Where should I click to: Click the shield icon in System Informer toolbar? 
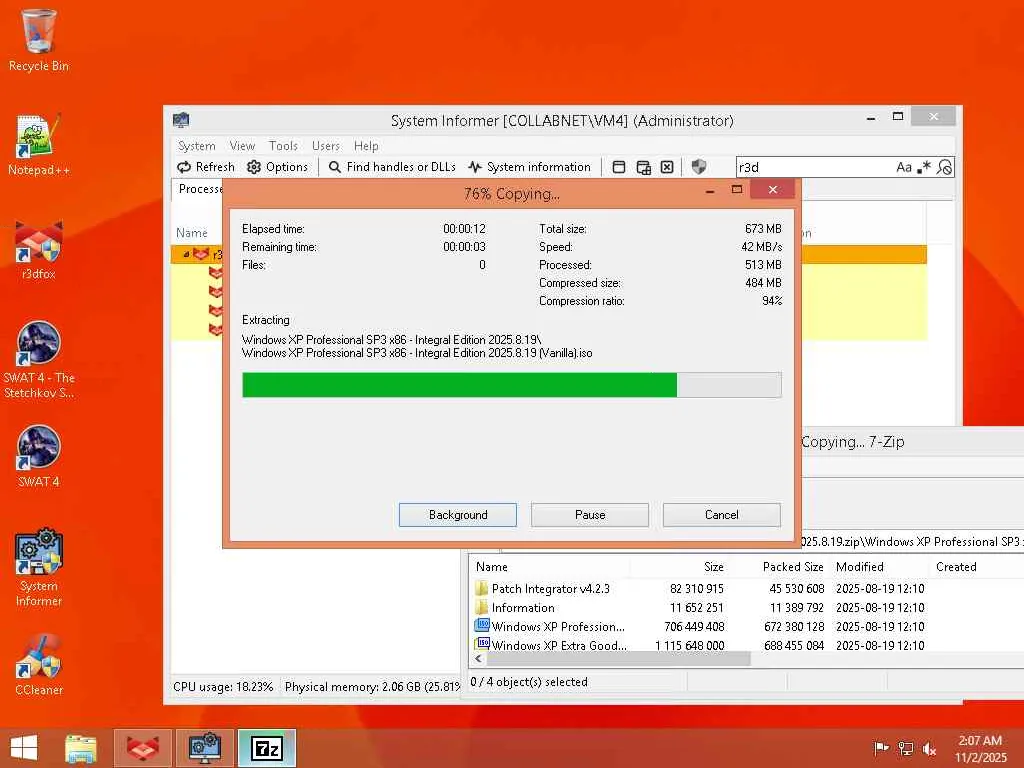(x=699, y=167)
